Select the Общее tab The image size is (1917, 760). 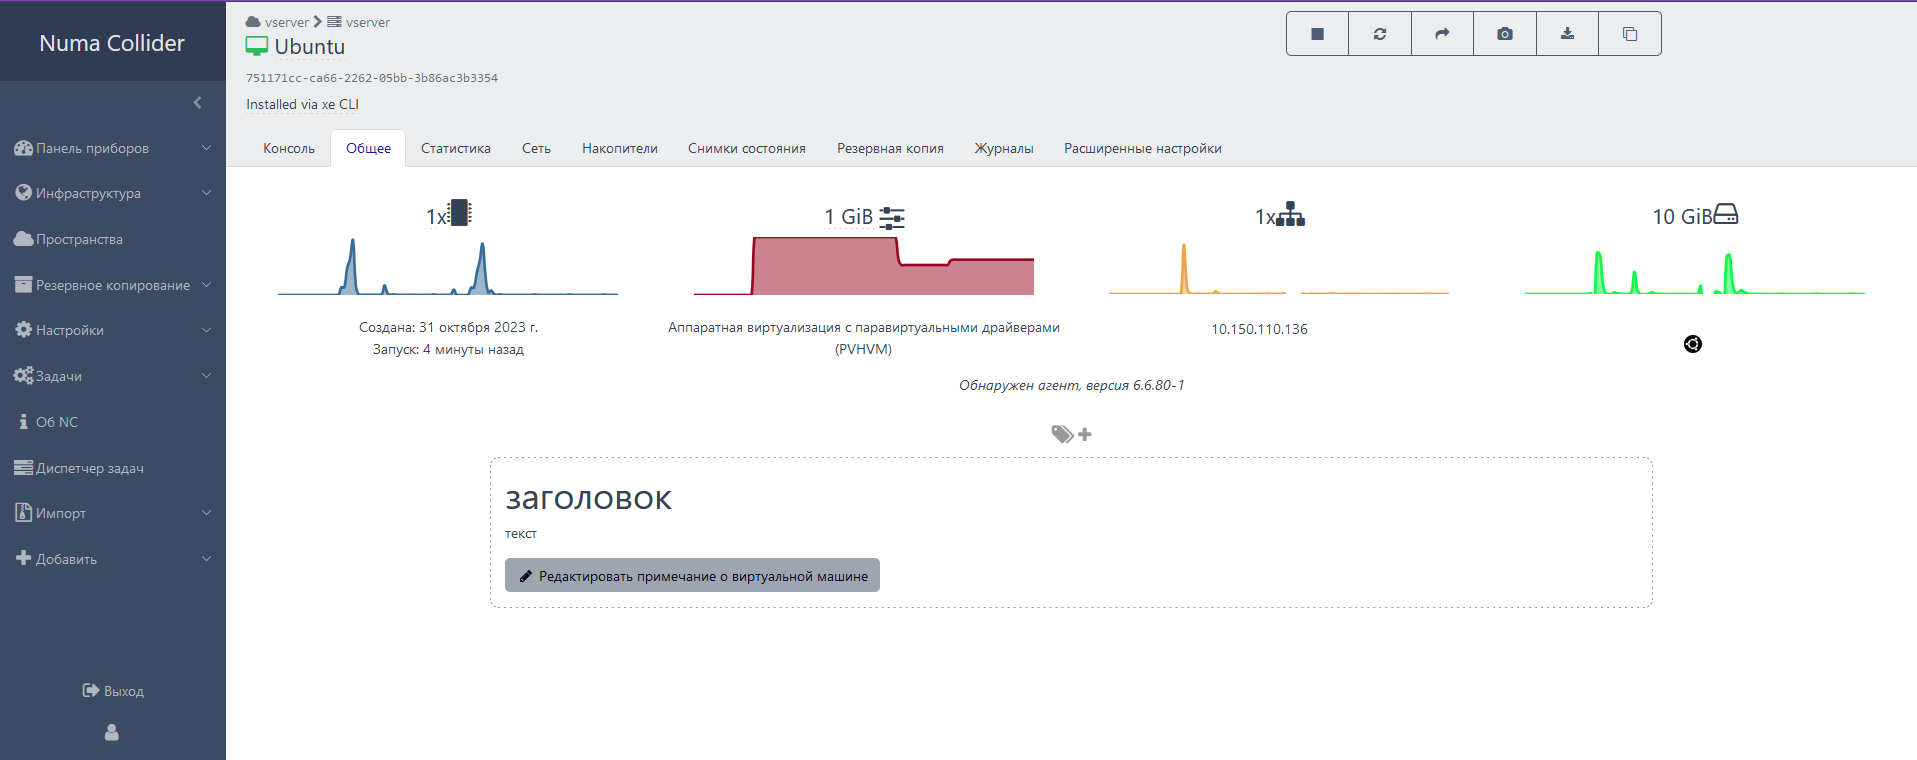point(368,148)
